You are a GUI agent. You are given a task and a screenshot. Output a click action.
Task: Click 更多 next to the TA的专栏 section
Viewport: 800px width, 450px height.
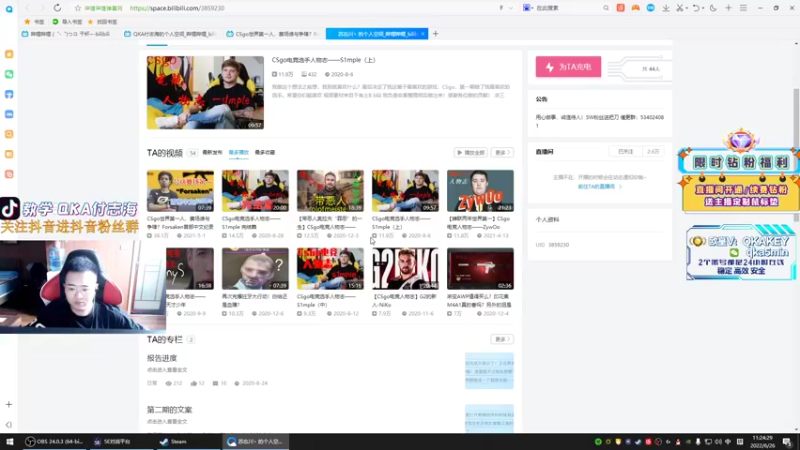click(x=502, y=339)
